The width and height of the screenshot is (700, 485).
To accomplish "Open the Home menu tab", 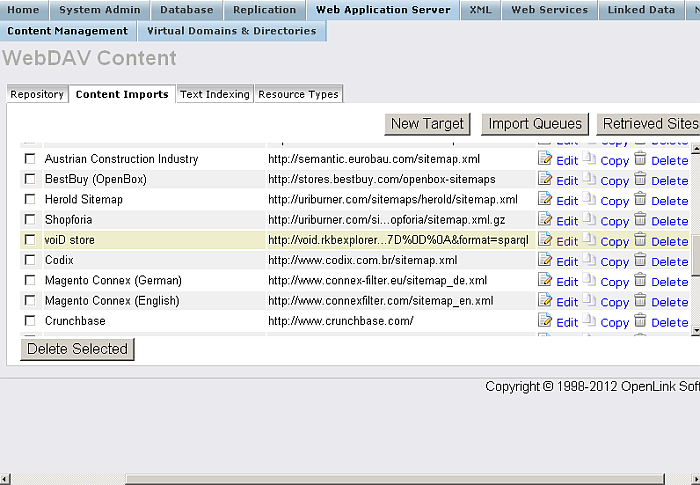I will click(x=23, y=10).
